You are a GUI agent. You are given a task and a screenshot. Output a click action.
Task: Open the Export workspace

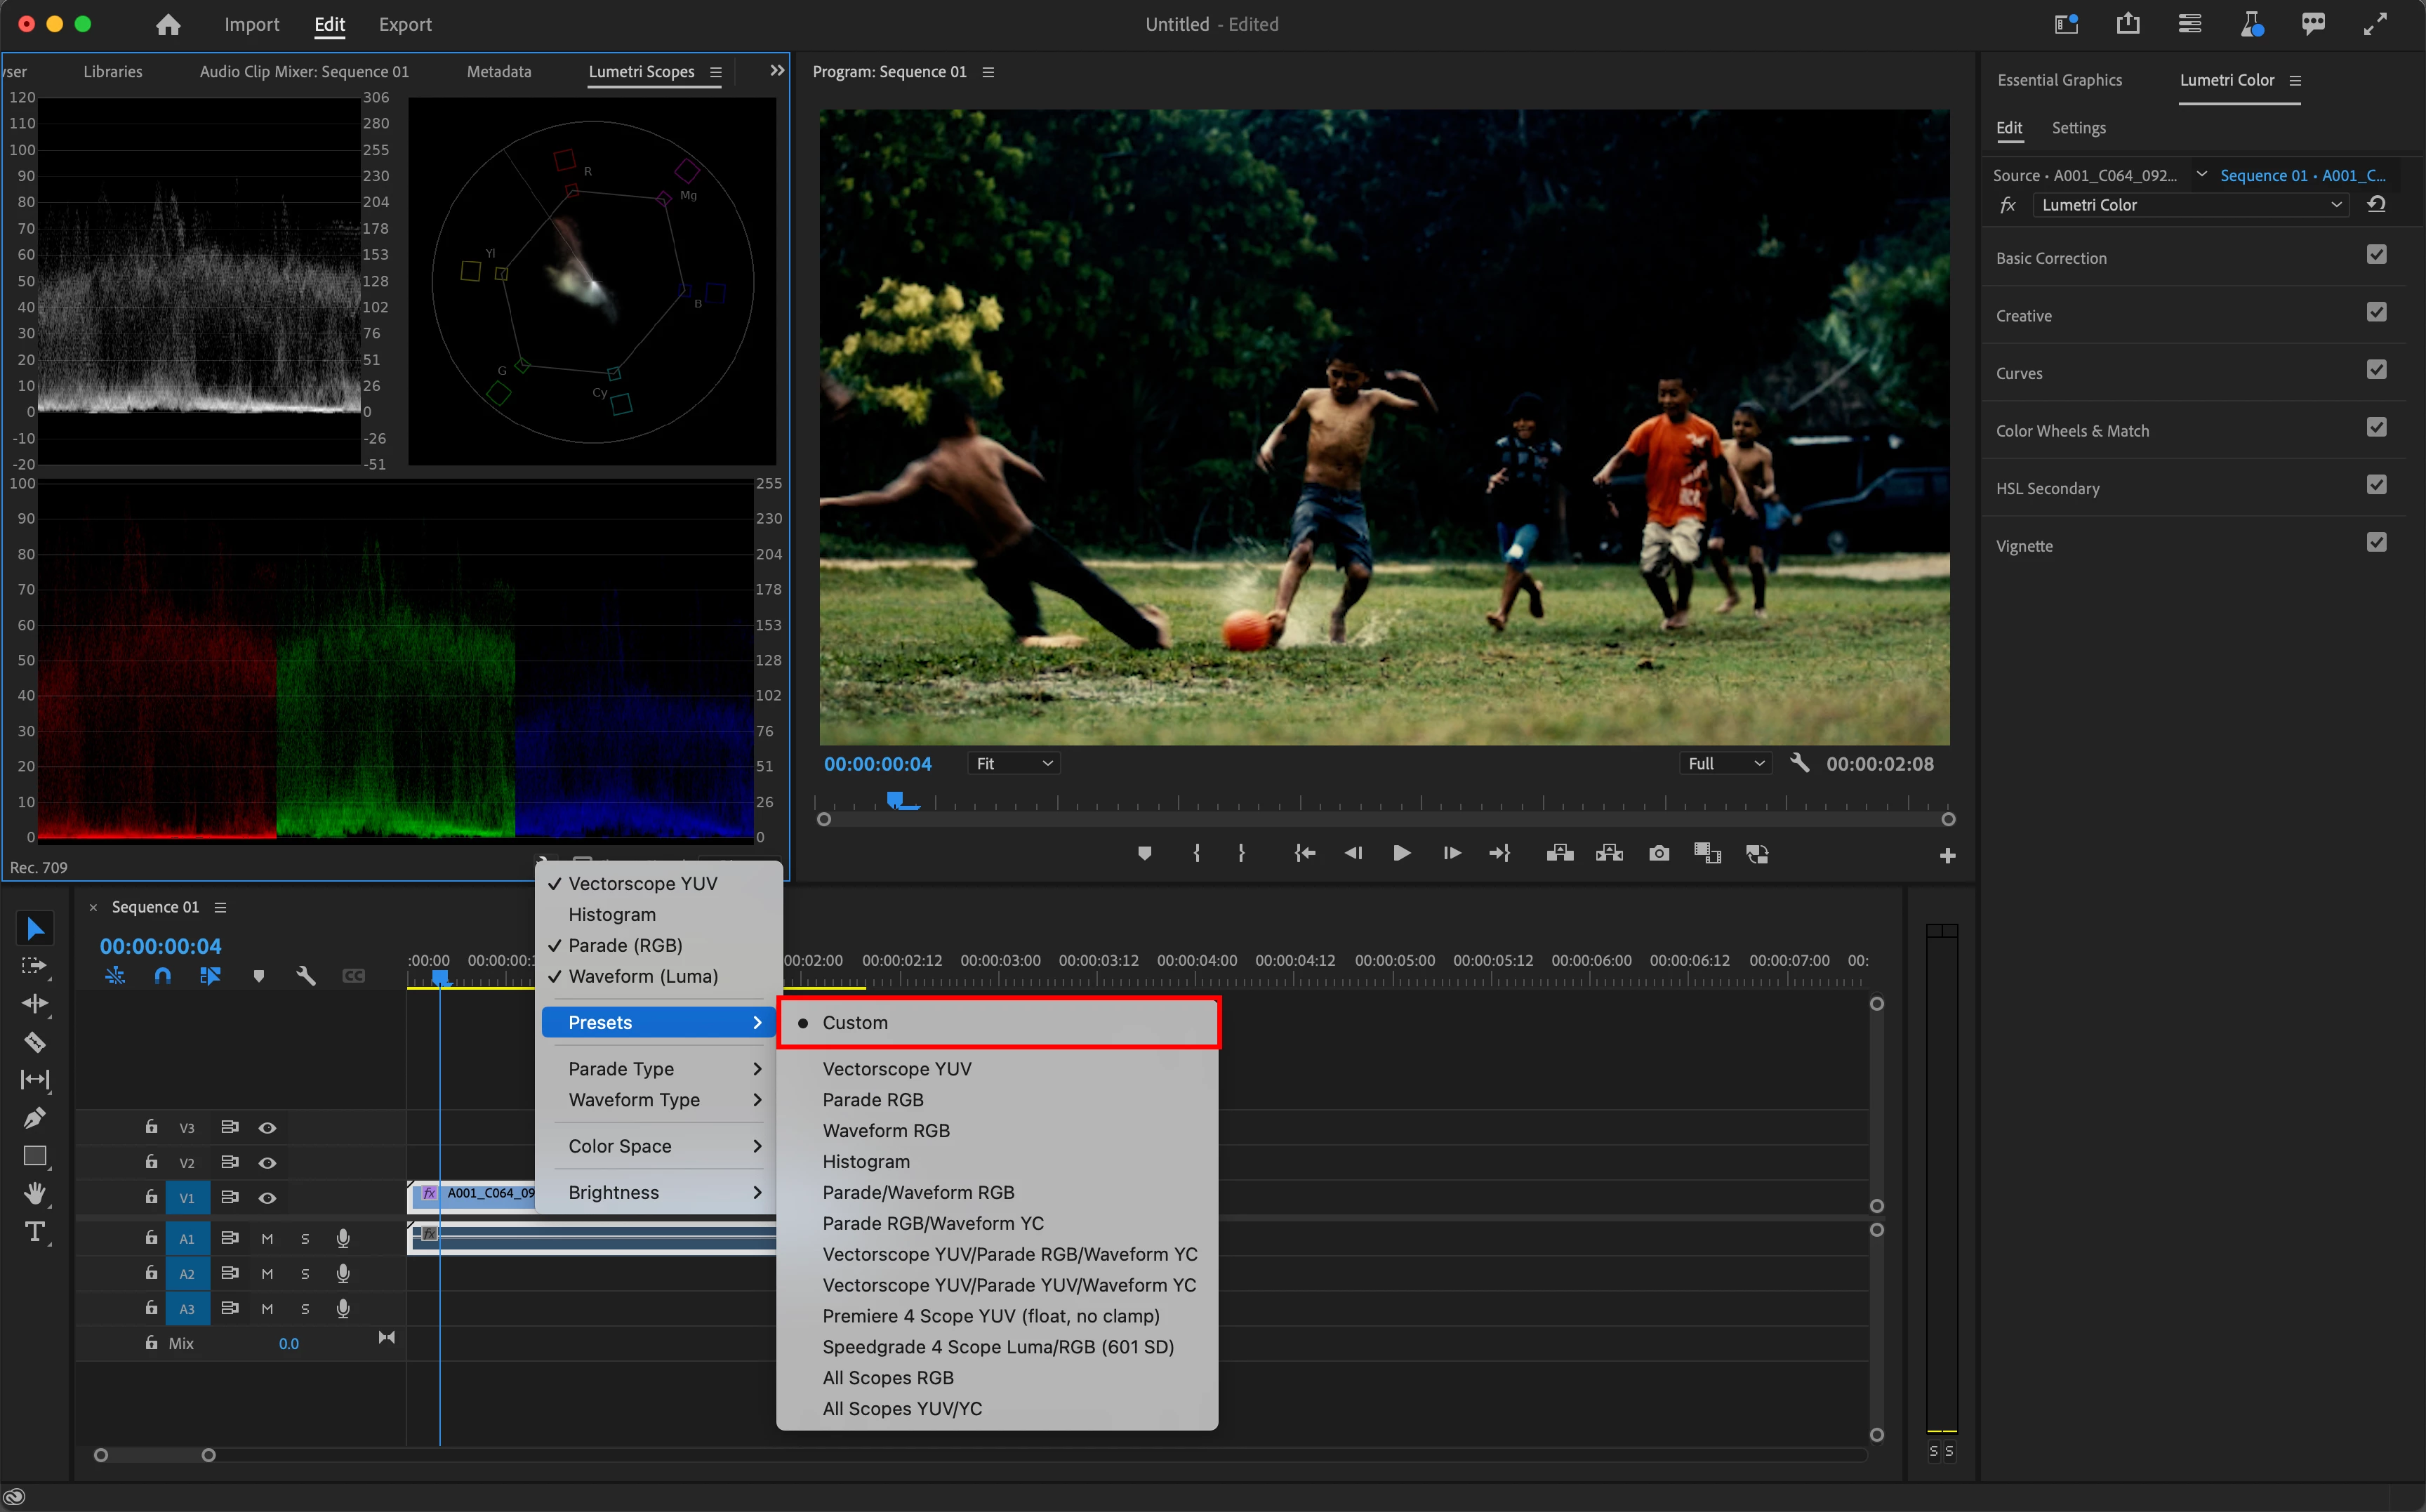[404, 24]
